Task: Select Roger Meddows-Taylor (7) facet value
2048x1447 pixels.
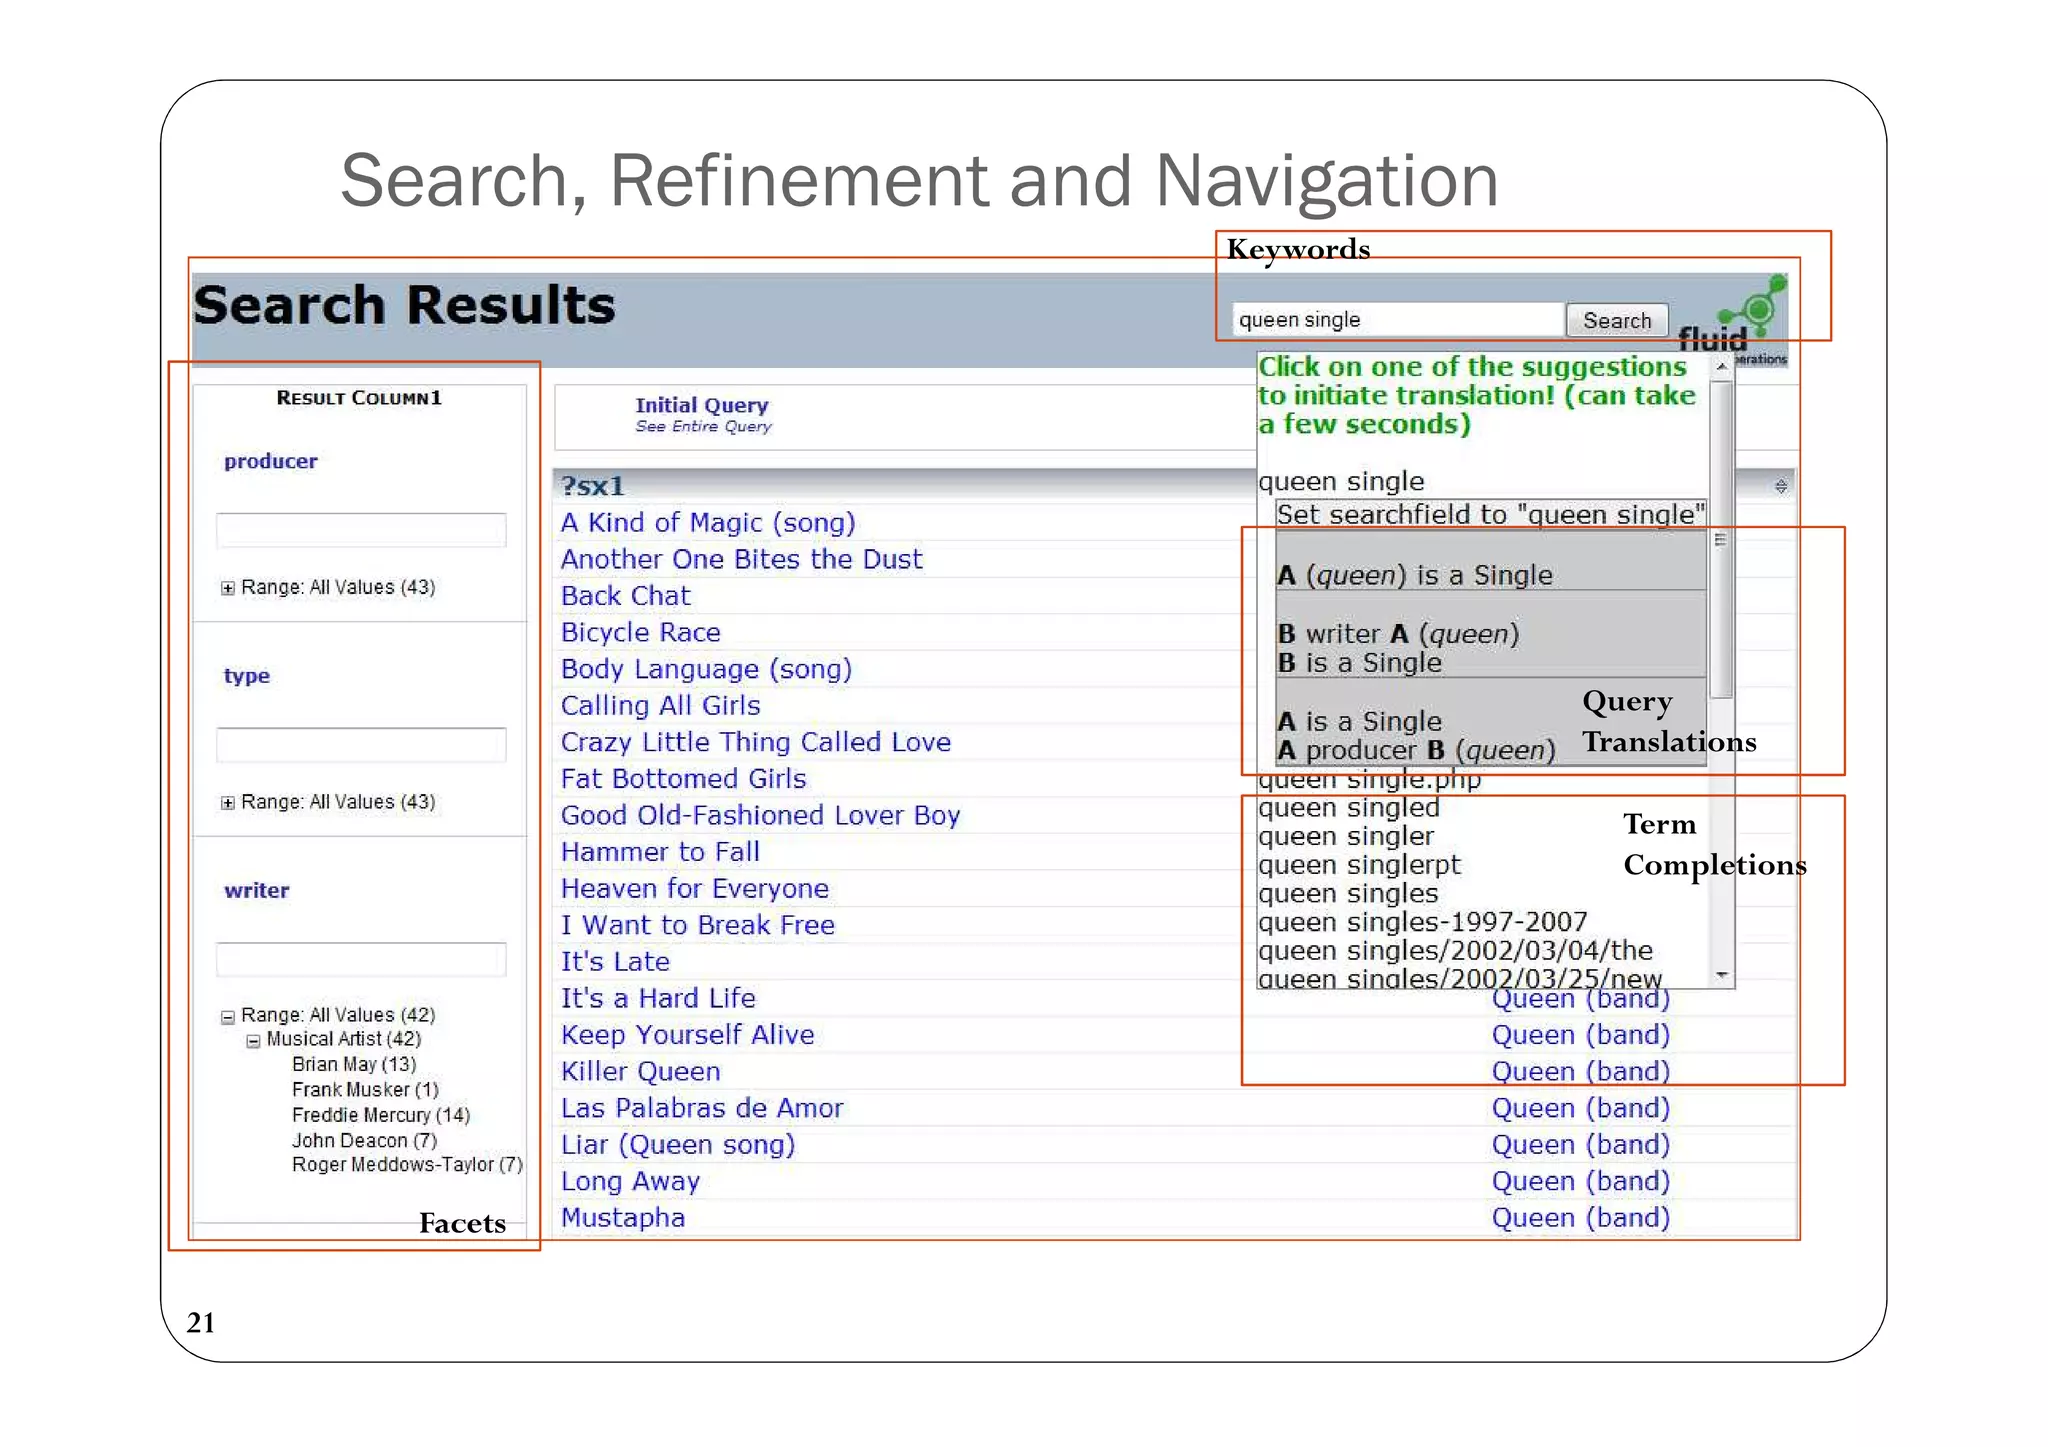Action: 407,1165
